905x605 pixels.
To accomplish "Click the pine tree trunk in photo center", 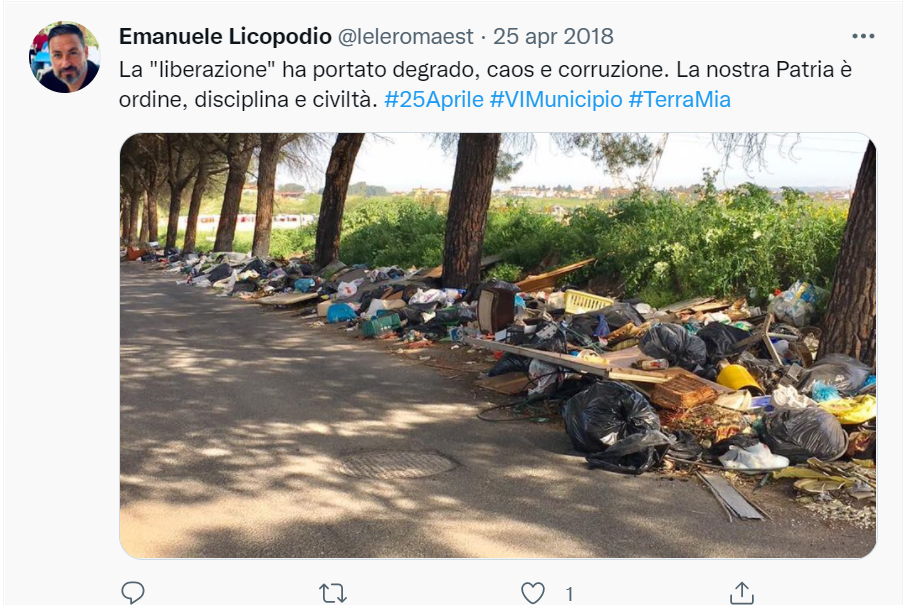I will [471, 211].
